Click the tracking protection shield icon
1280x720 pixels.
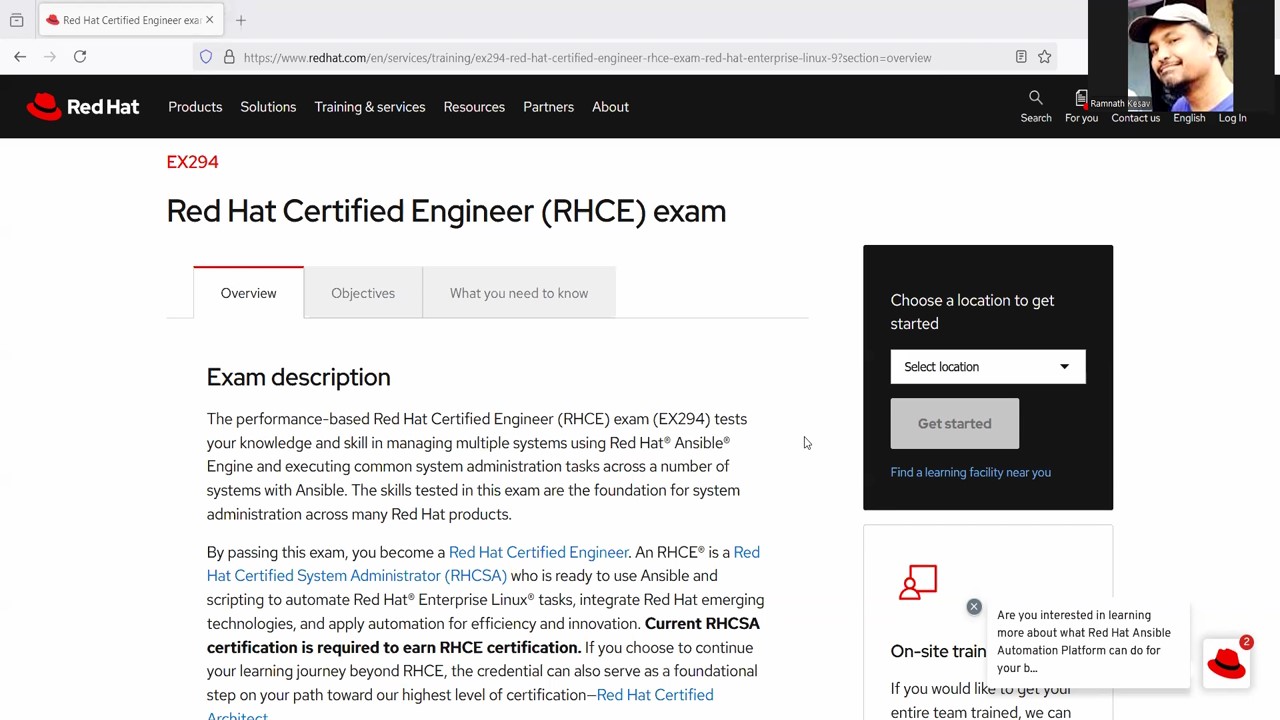pyautogui.click(x=206, y=57)
